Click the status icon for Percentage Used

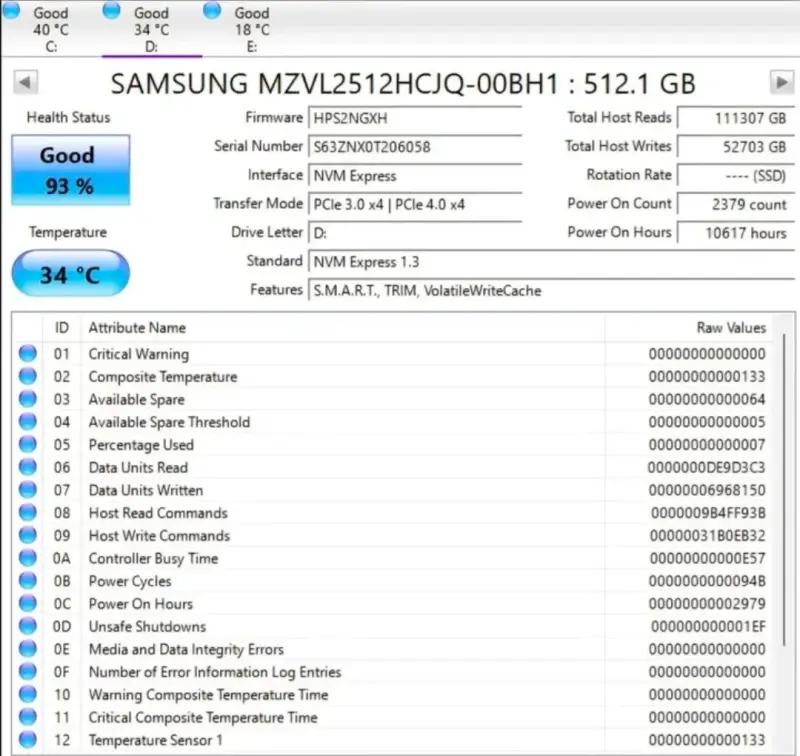click(x=28, y=444)
